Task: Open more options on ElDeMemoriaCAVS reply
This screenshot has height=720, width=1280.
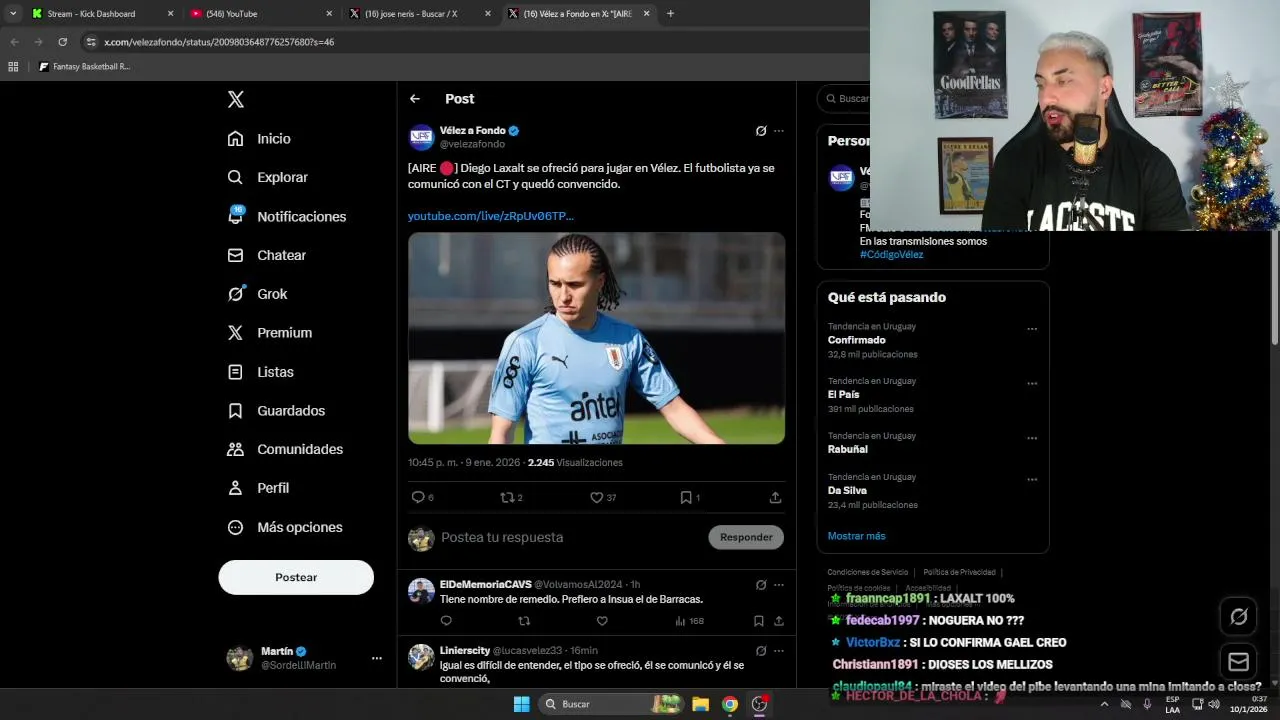Action: [x=779, y=584]
